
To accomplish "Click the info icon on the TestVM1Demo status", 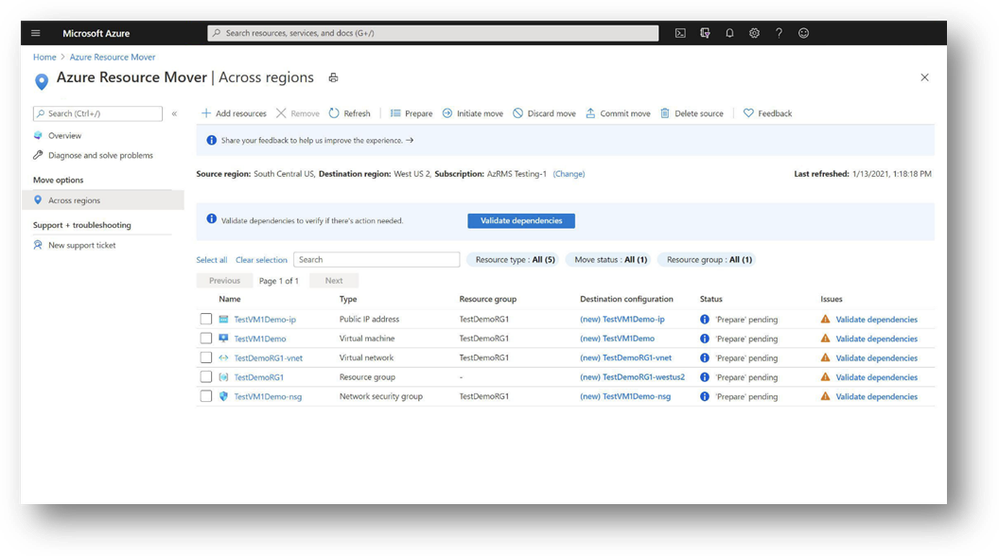I will [x=705, y=338].
